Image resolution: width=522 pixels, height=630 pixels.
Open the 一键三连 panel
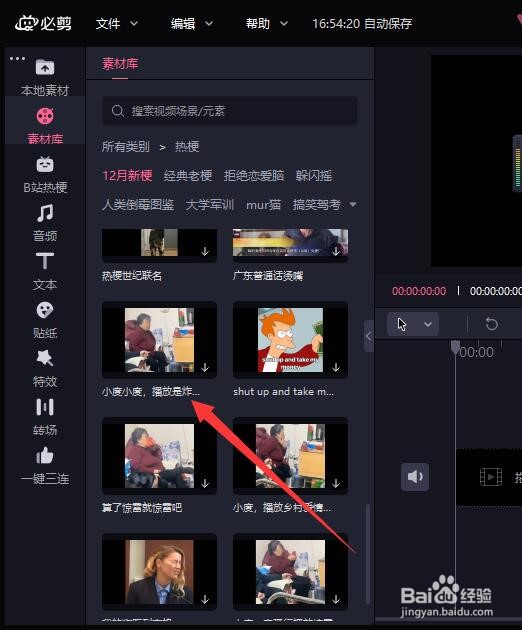point(45,466)
